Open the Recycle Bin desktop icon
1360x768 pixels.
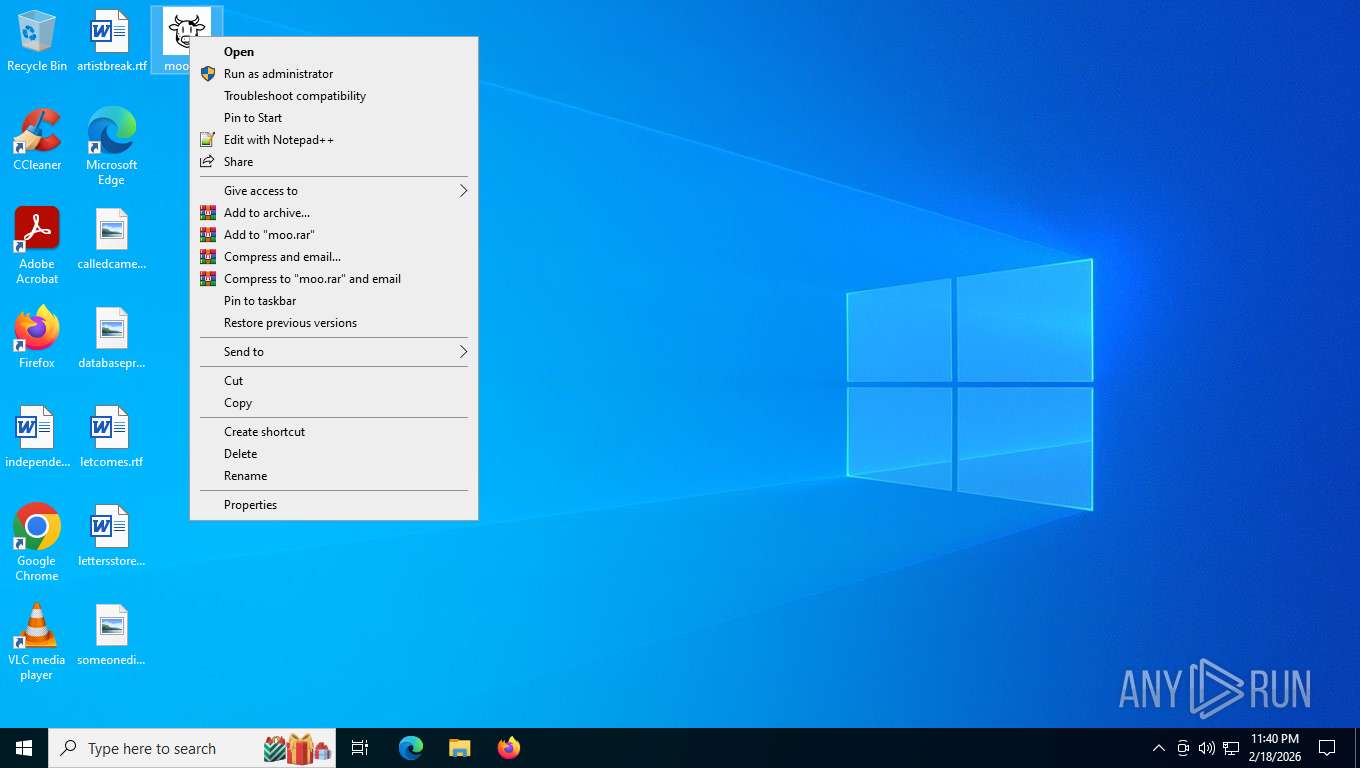click(37, 42)
